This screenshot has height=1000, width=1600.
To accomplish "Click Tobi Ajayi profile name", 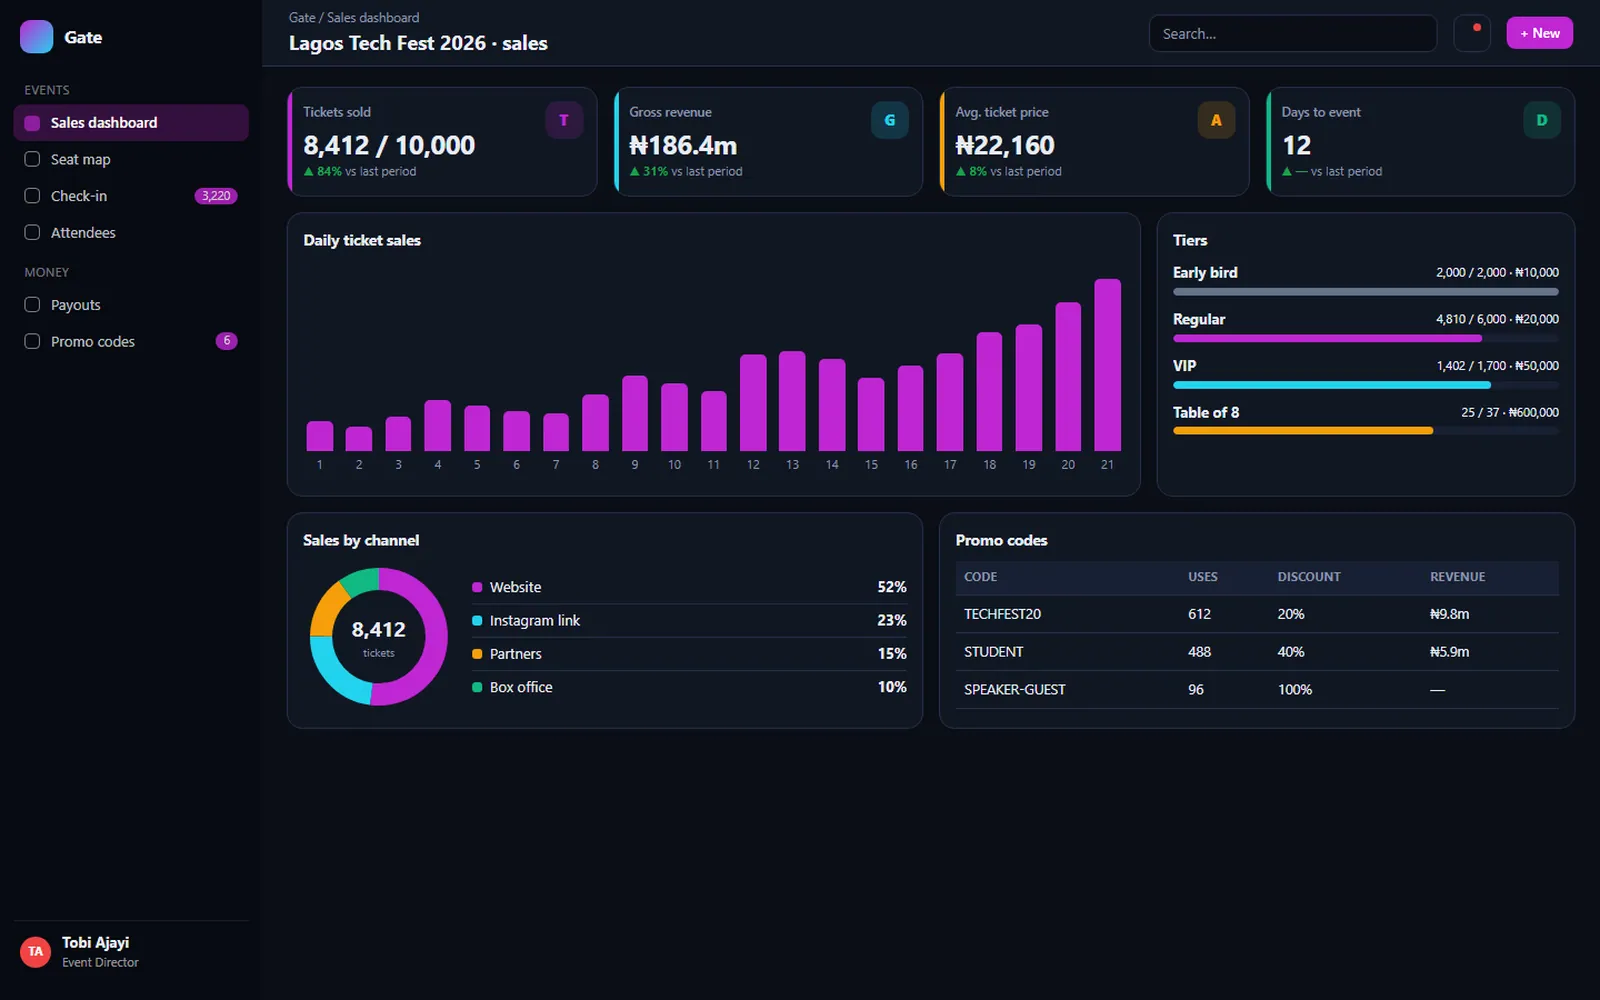I will click(x=95, y=942).
